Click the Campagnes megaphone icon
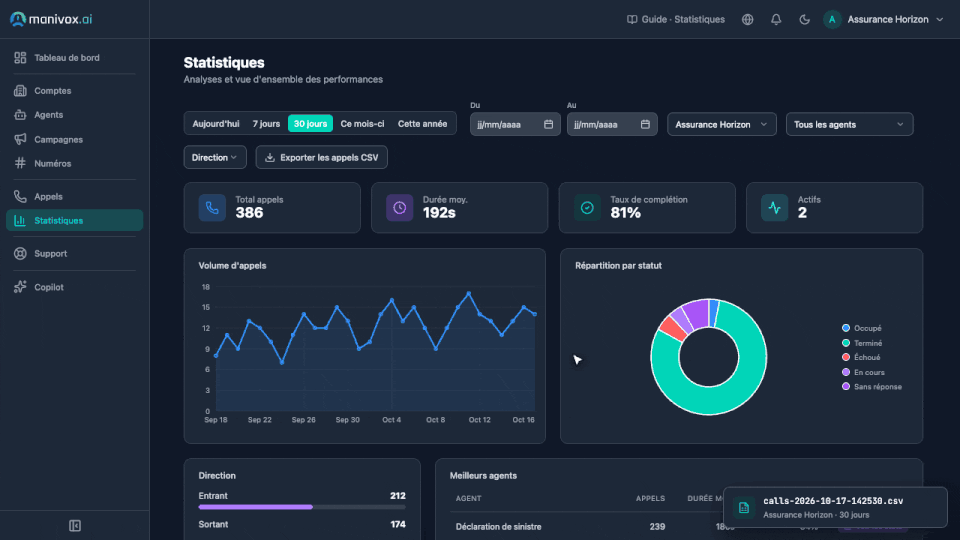Image resolution: width=960 pixels, height=540 pixels. pyautogui.click(x=20, y=140)
